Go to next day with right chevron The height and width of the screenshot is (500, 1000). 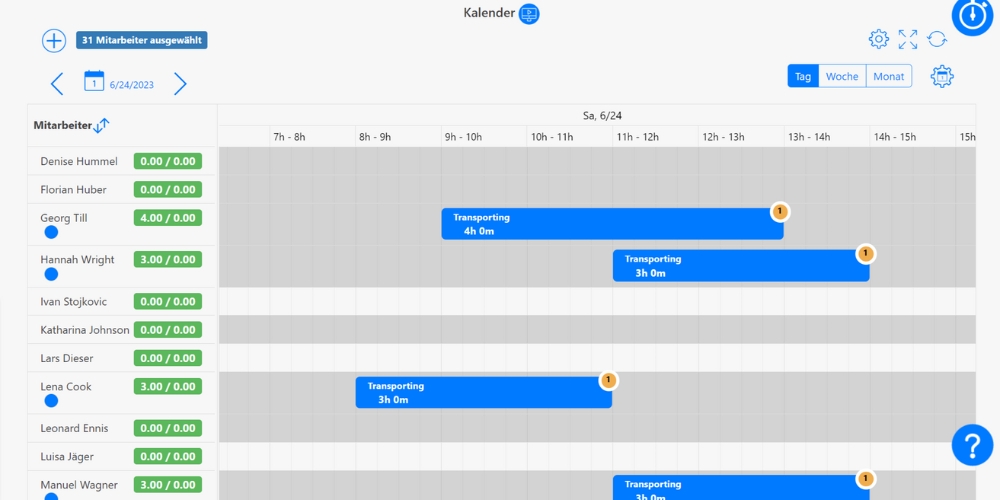point(180,84)
